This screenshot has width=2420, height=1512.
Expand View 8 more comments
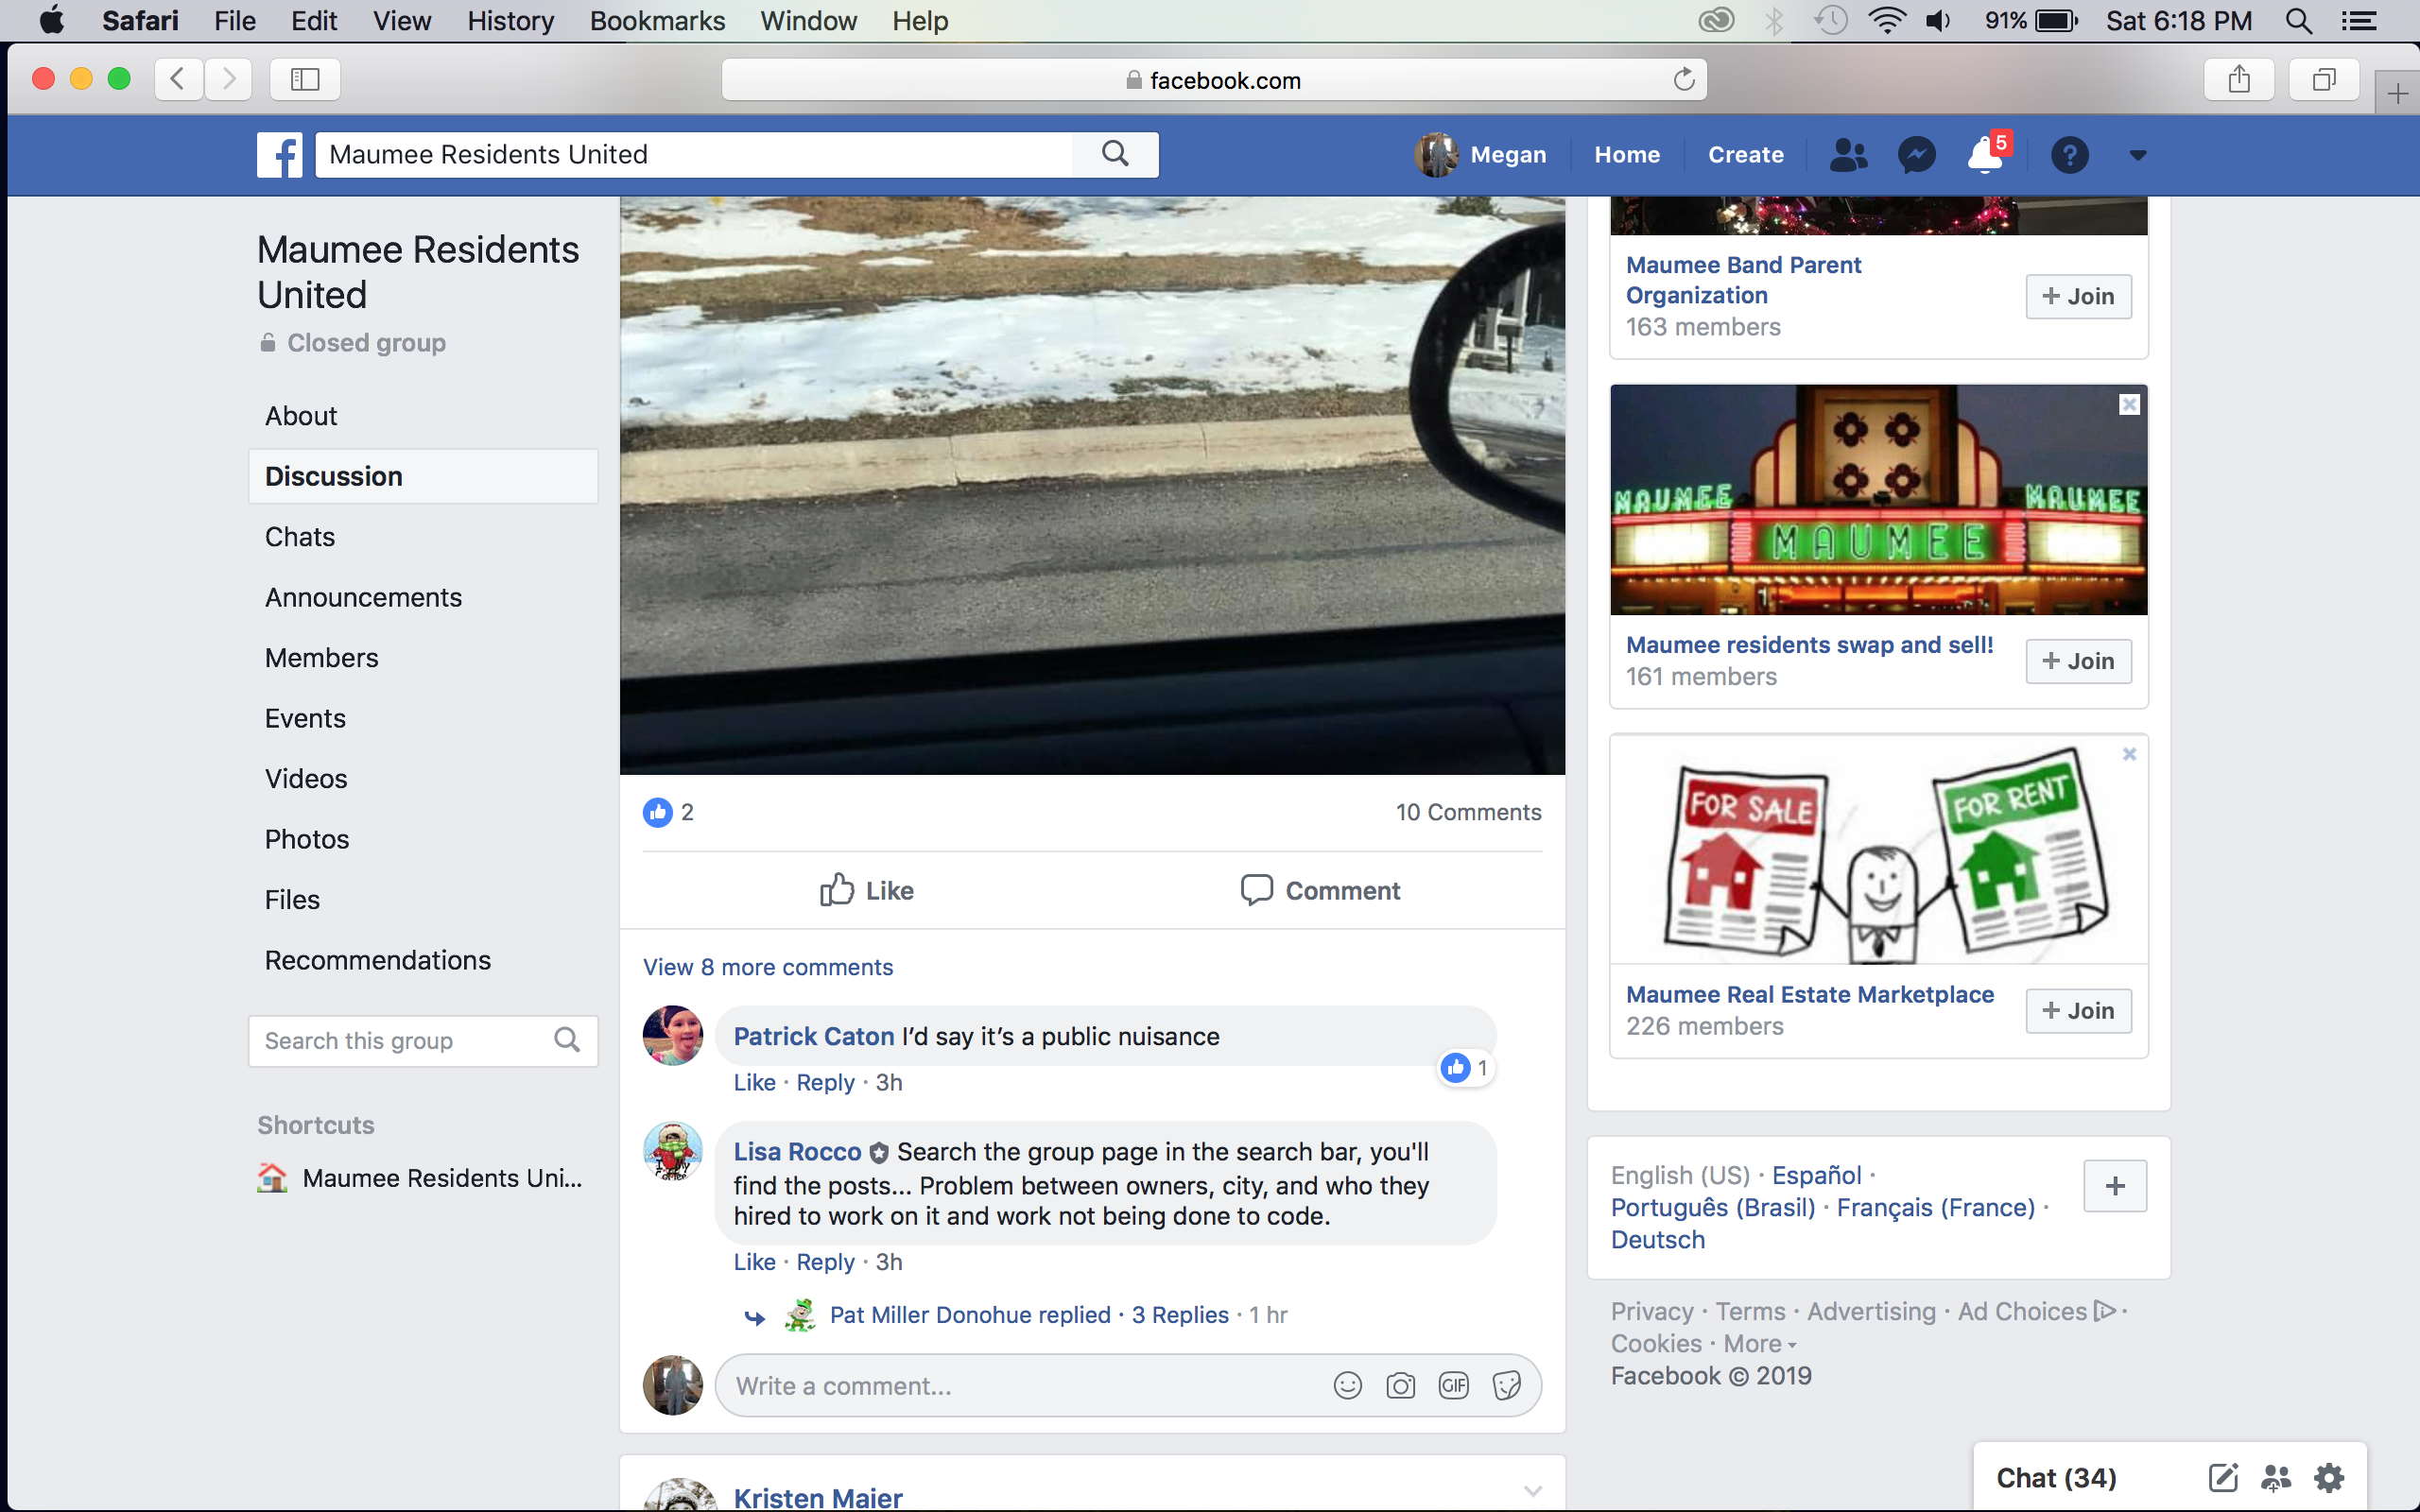coord(767,967)
